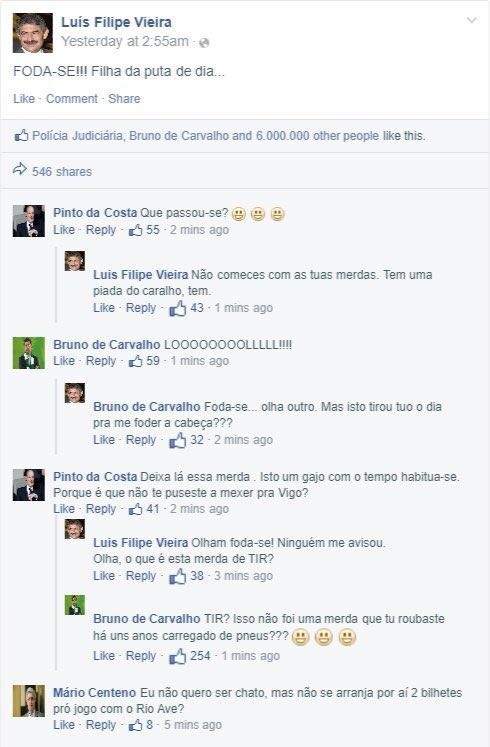The image size is (490, 747).
Task: Click the thumbs-up icon beside Polícia Judiciária
Action: (x=21, y=135)
